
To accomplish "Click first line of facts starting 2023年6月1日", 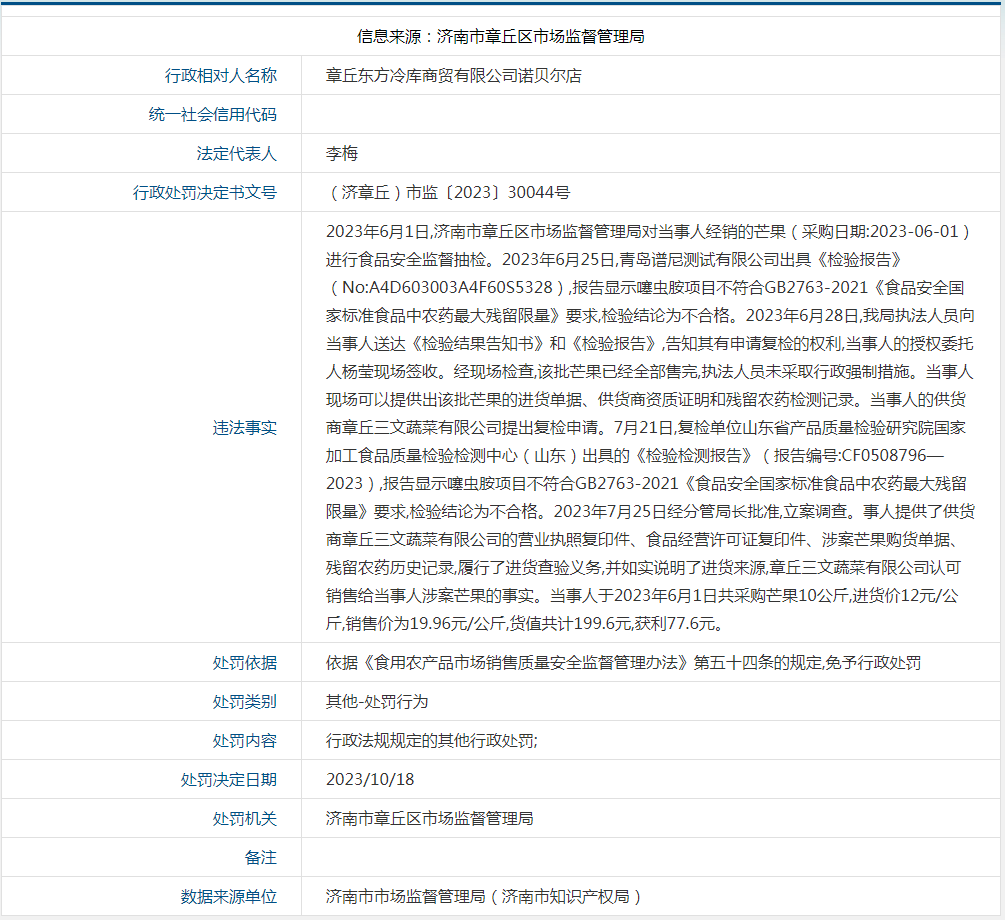I will (649, 231).
